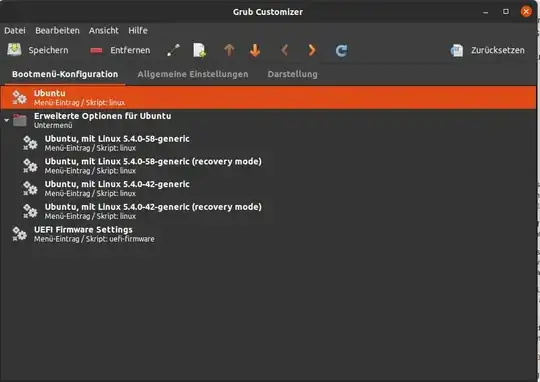This screenshot has height=382, width=540.
Task: Click gear icon beside Linux 5.4.0-42-generic
Action: [x=30, y=188]
